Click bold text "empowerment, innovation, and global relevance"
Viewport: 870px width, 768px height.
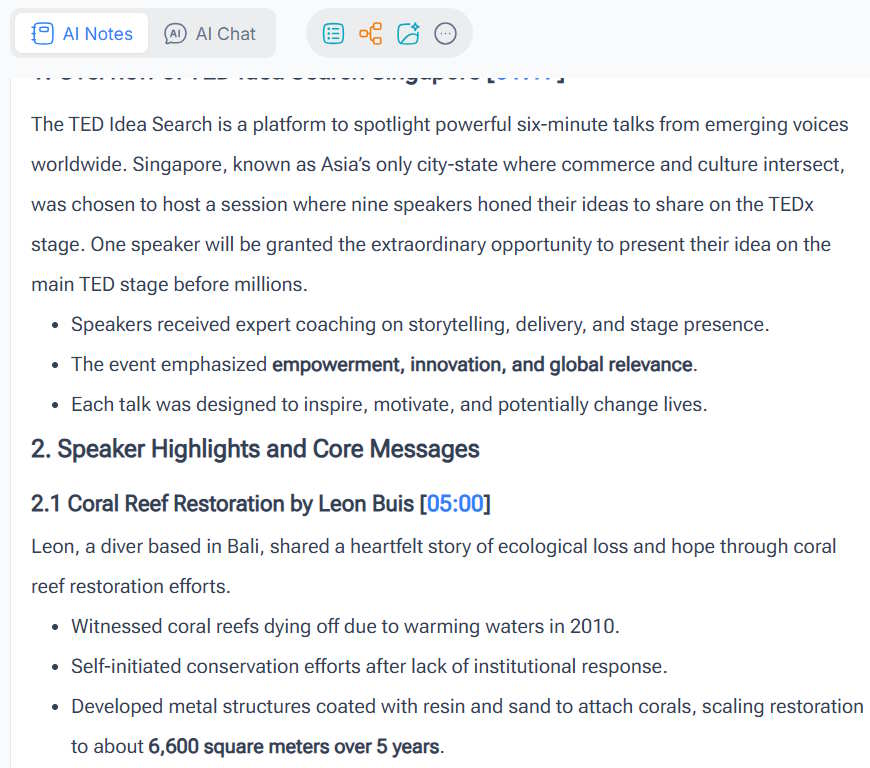click(482, 365)
